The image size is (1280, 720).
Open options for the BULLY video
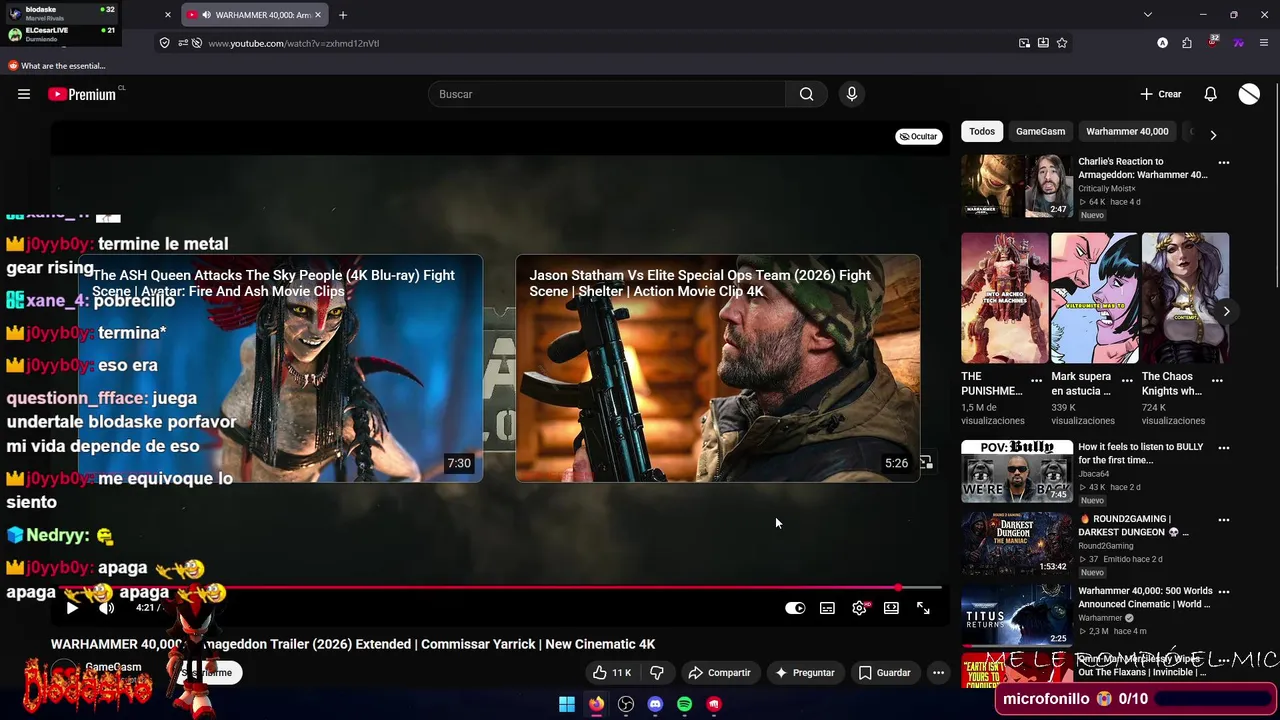tap(1223, 448)
